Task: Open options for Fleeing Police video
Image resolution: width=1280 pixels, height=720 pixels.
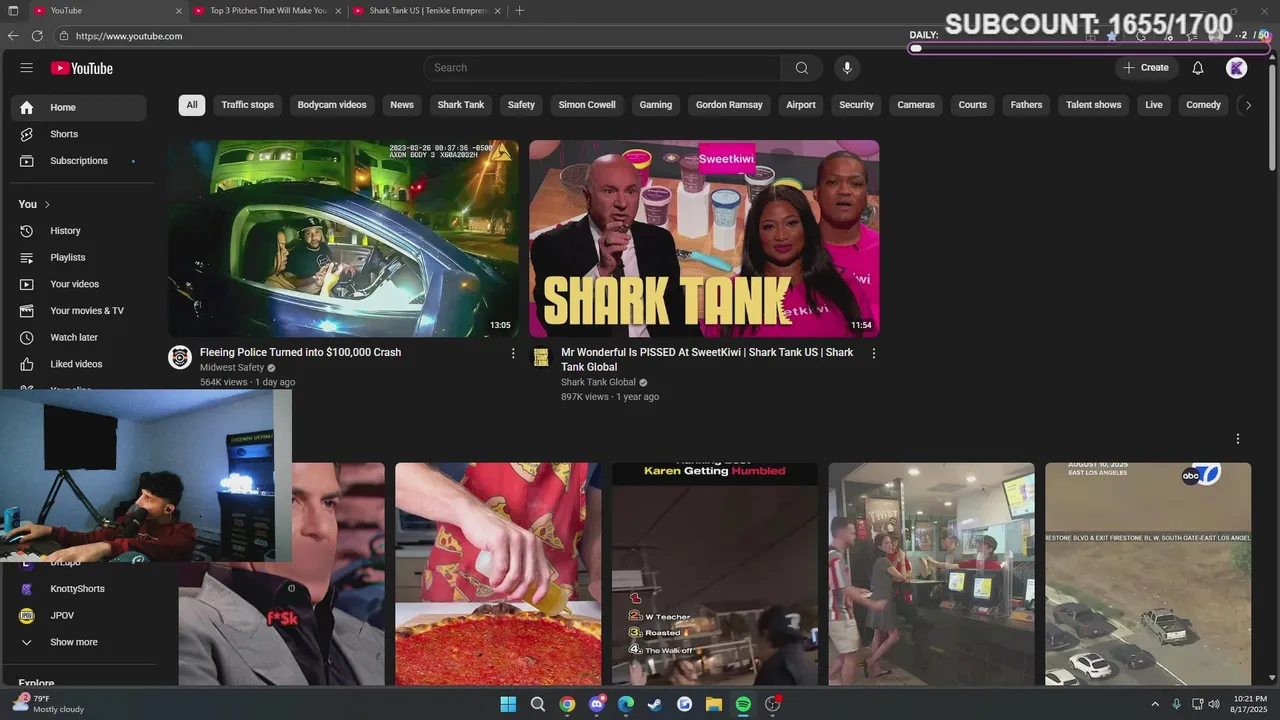Action: [513, 353]
